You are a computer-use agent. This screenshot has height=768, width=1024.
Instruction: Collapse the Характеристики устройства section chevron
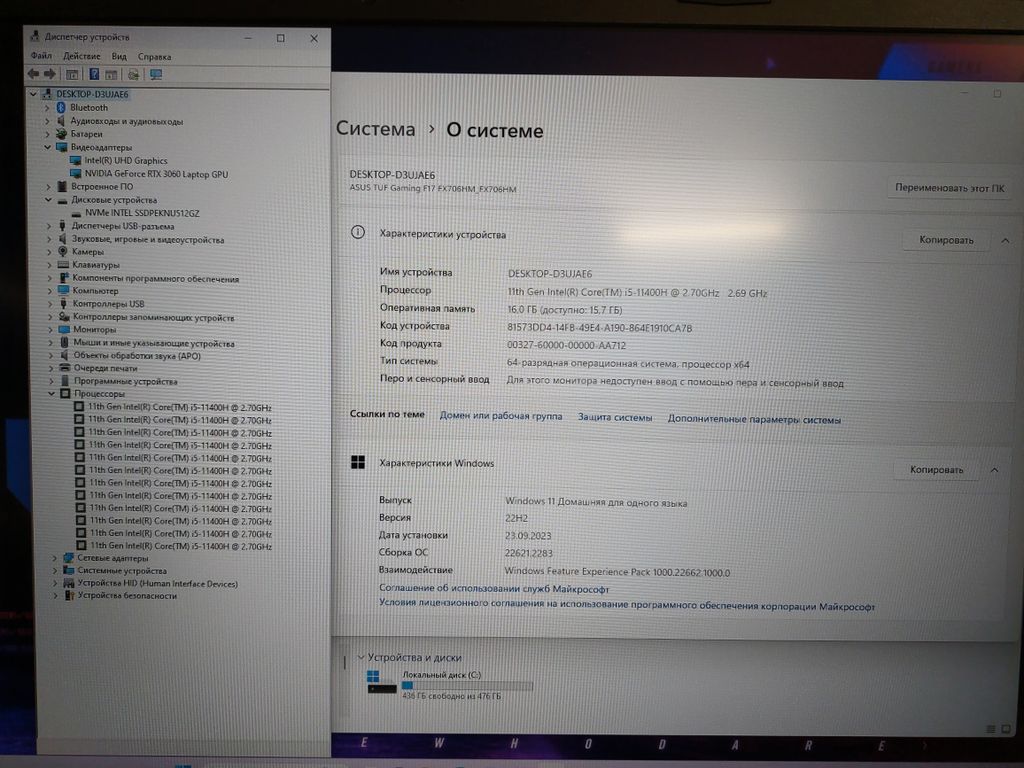1005,240
